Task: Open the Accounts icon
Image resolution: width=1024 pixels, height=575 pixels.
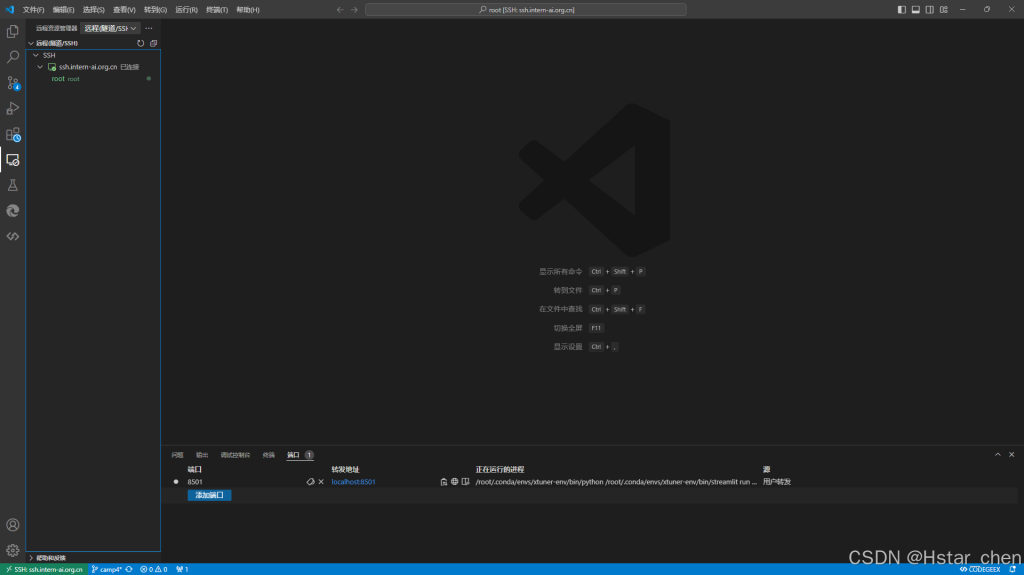Action: point(12,525)
